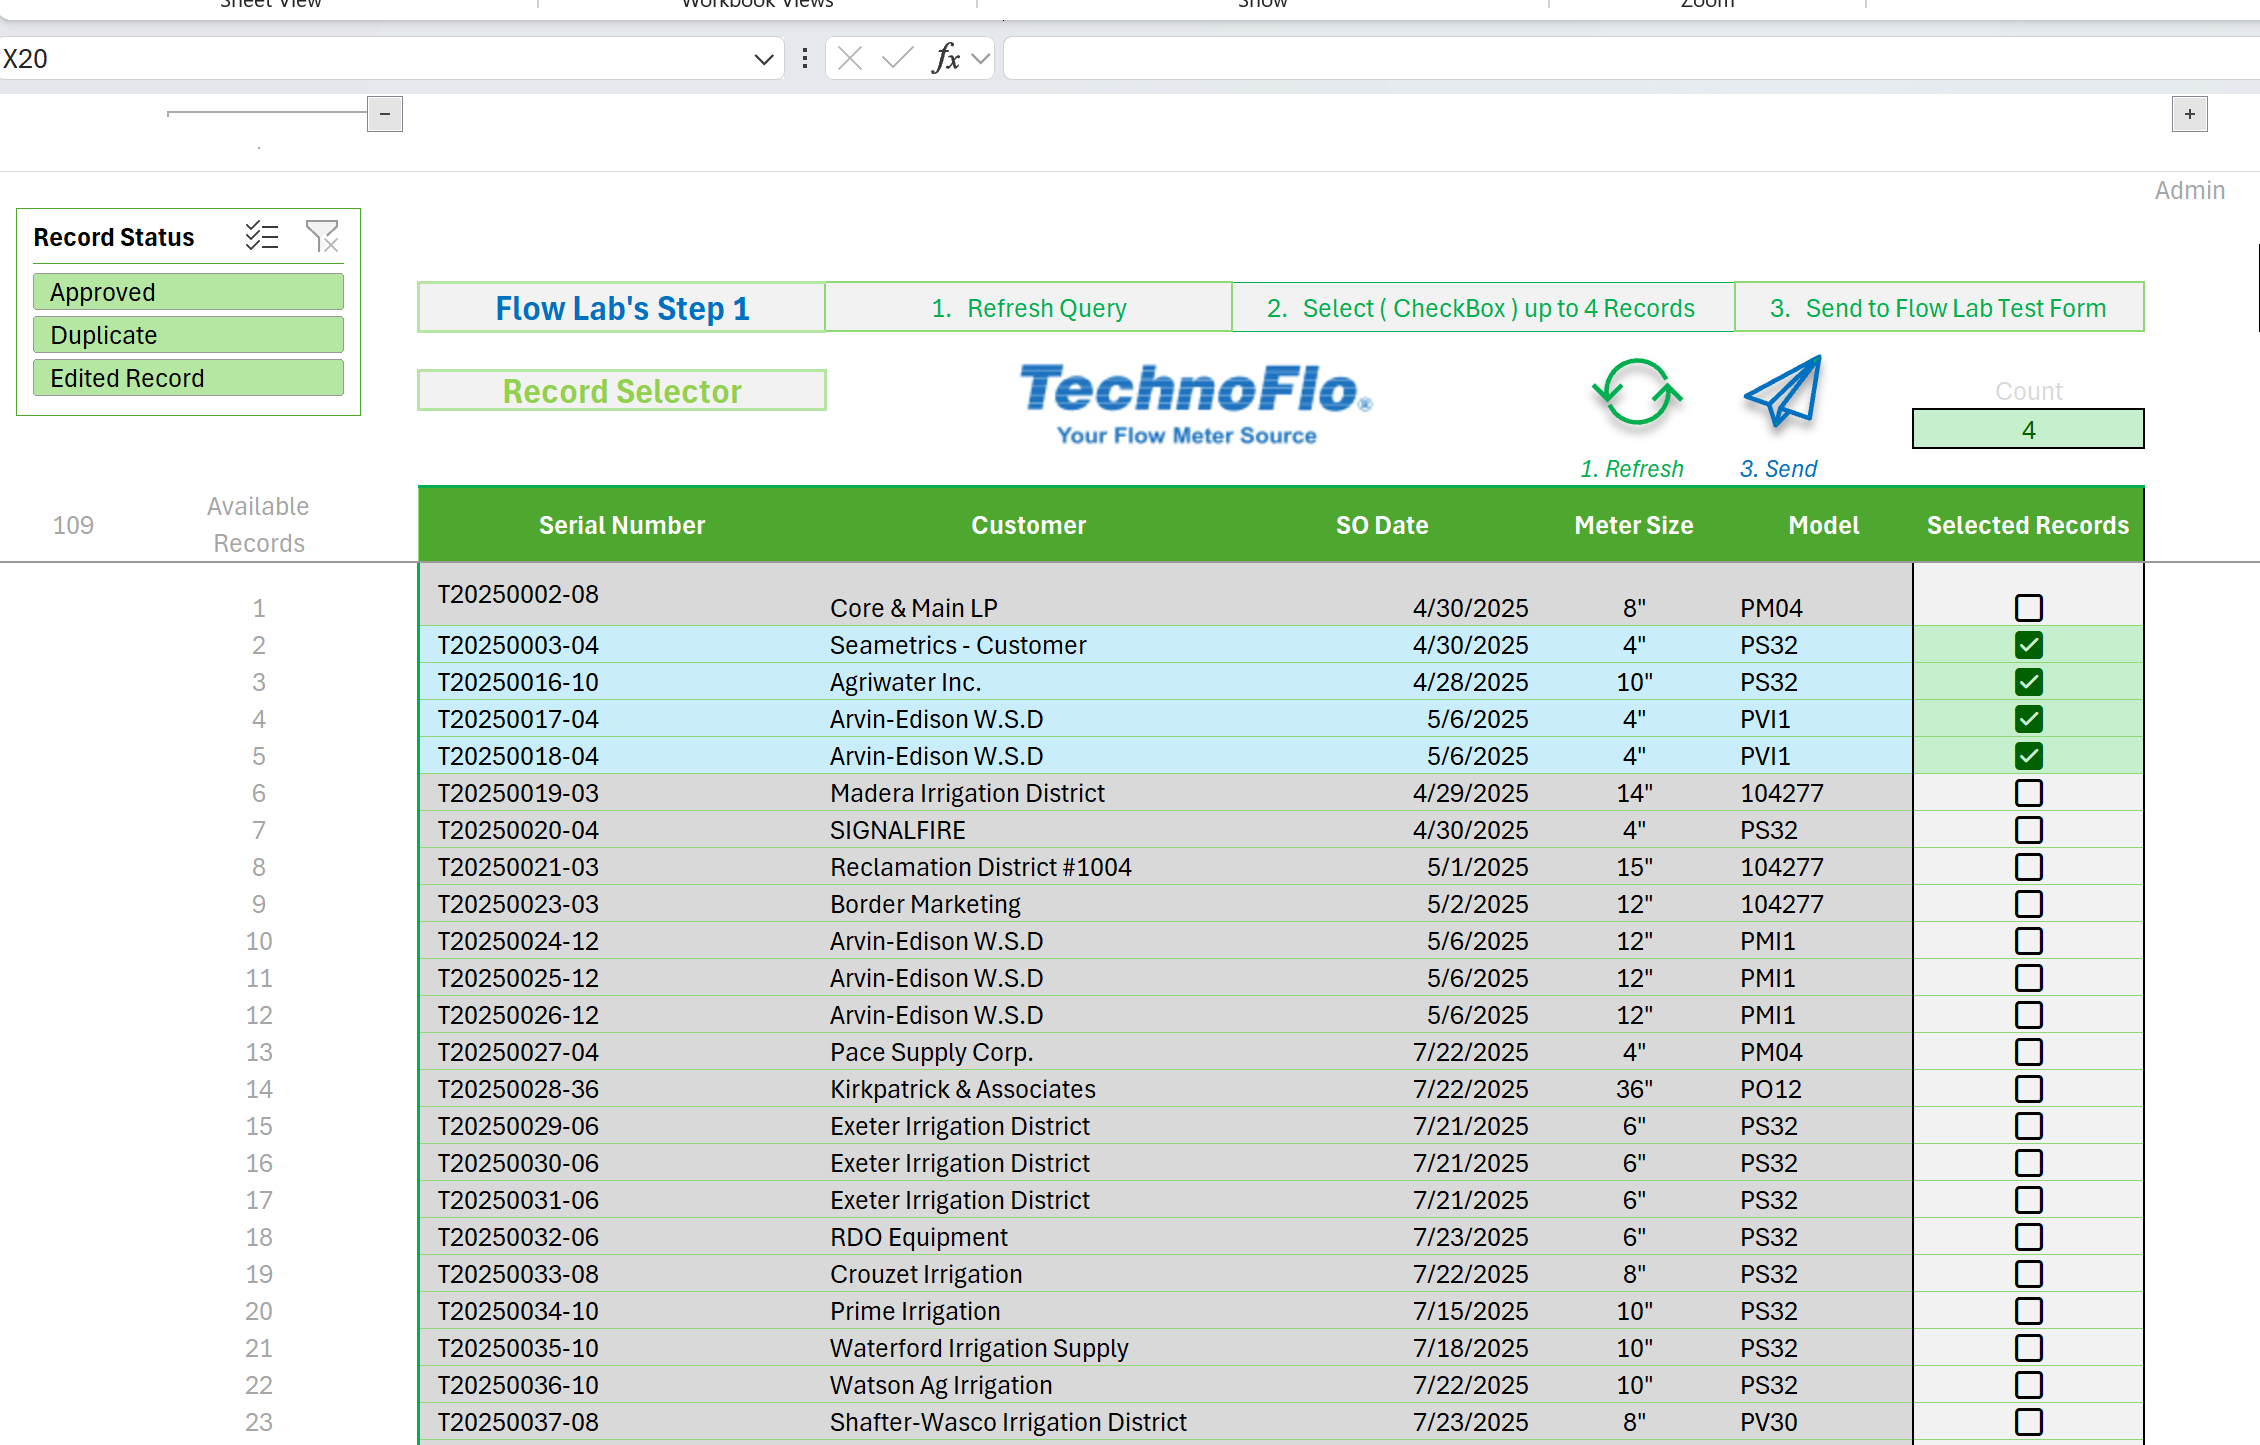
Task: Click the Admin label
Action: pyautogui.click(x=2190, y=190)
